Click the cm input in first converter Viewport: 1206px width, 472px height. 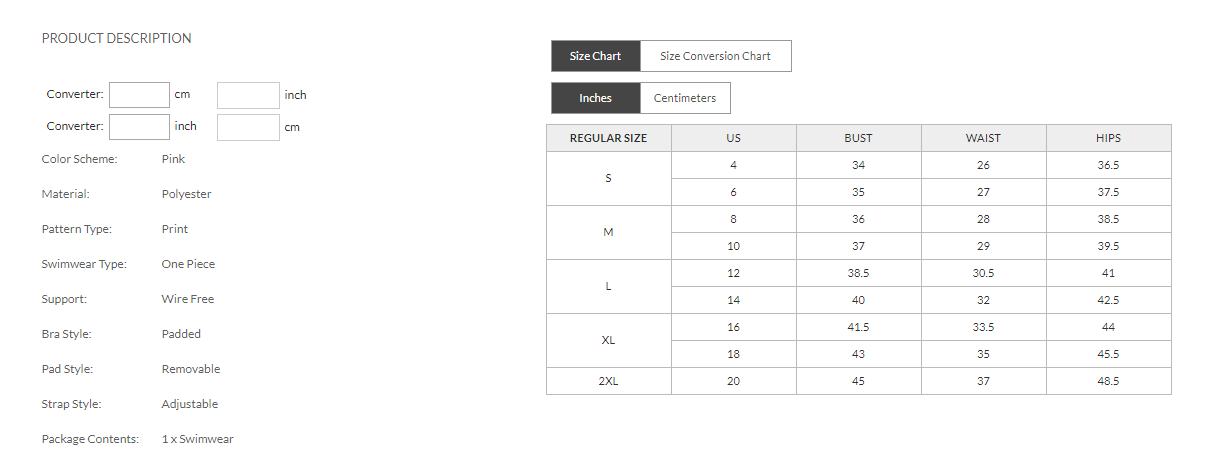139,95
